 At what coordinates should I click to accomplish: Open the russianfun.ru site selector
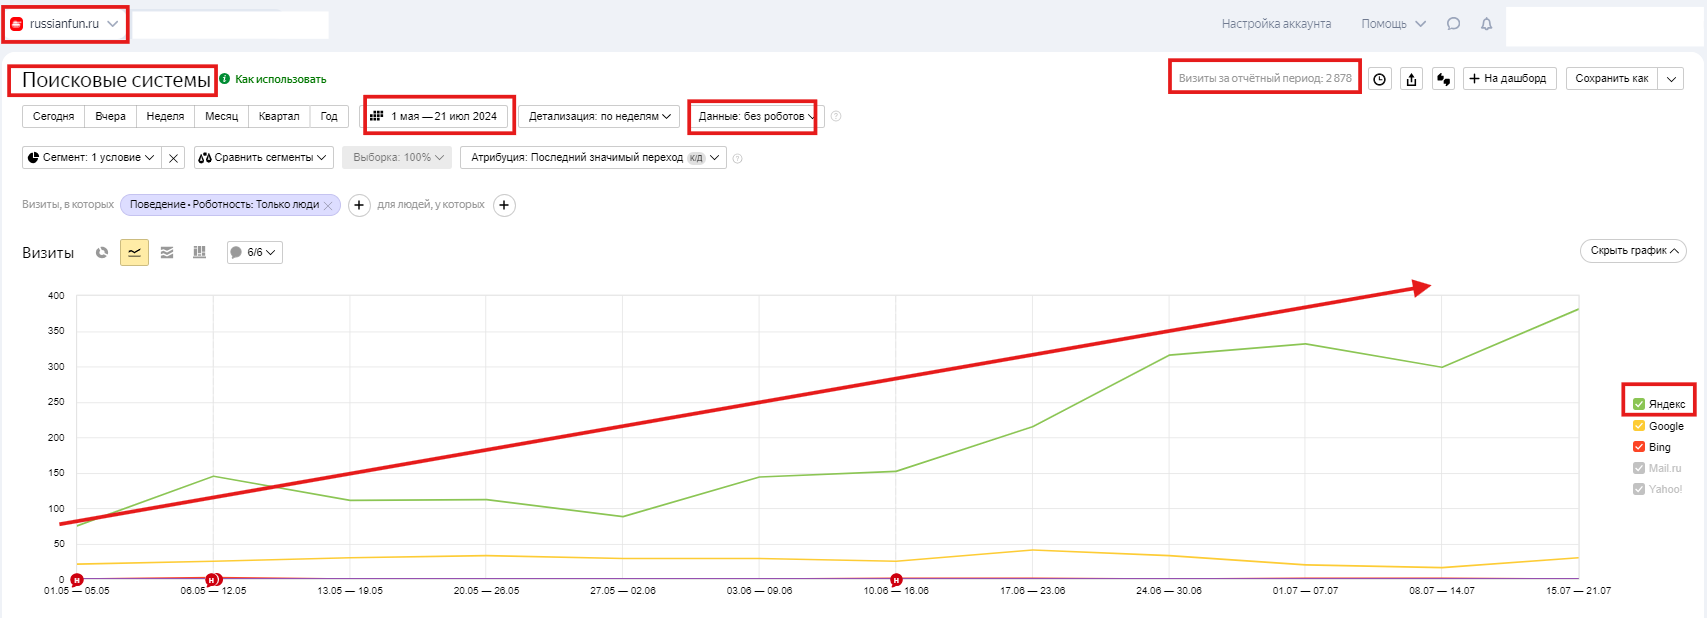coord(65,24)
